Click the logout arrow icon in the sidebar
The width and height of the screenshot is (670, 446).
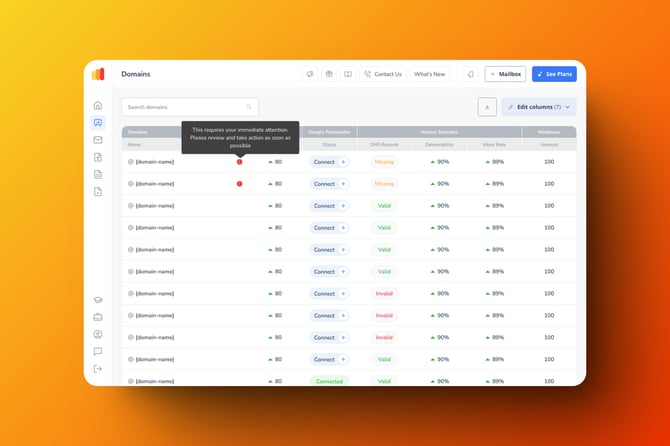98,368
